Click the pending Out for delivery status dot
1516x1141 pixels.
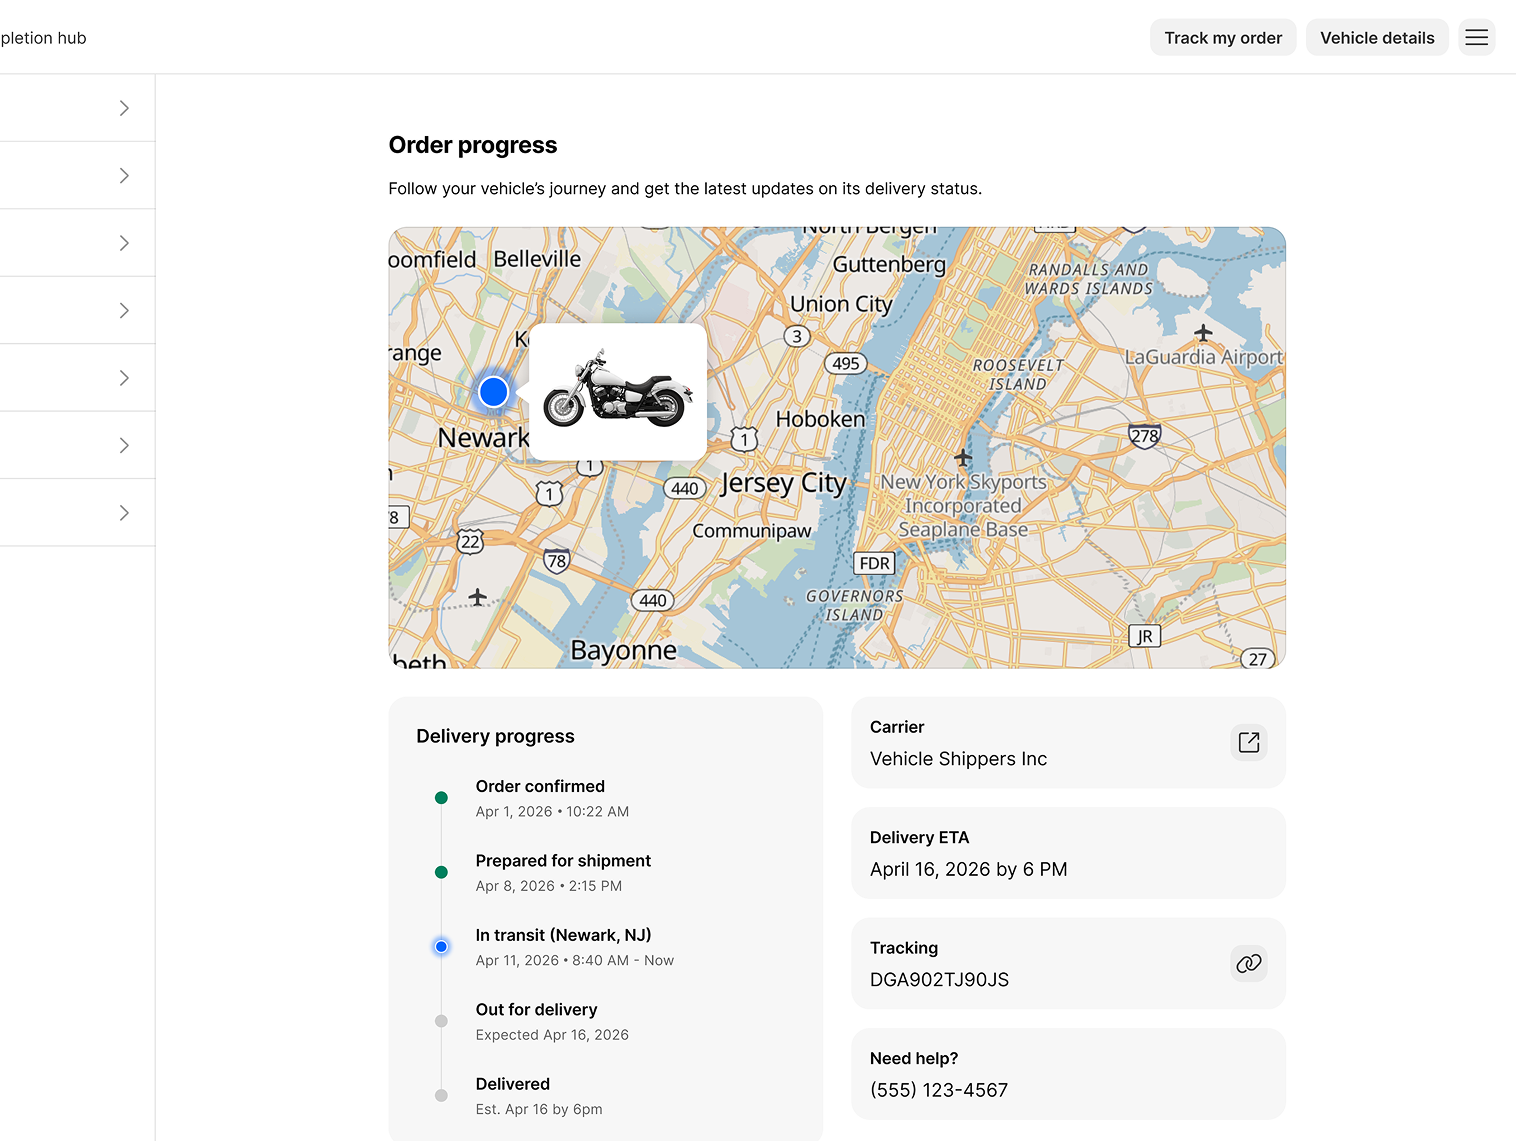tap(441, 1021)
